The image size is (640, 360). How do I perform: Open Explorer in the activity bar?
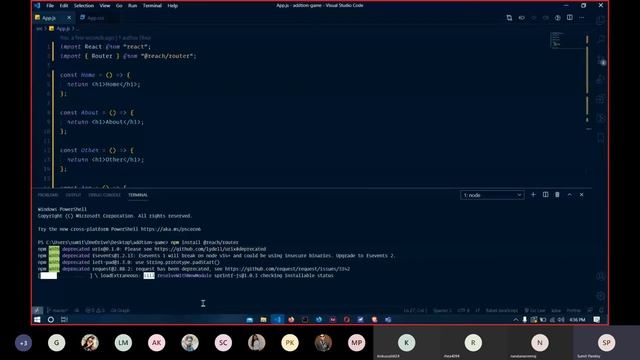coord(600,20)
